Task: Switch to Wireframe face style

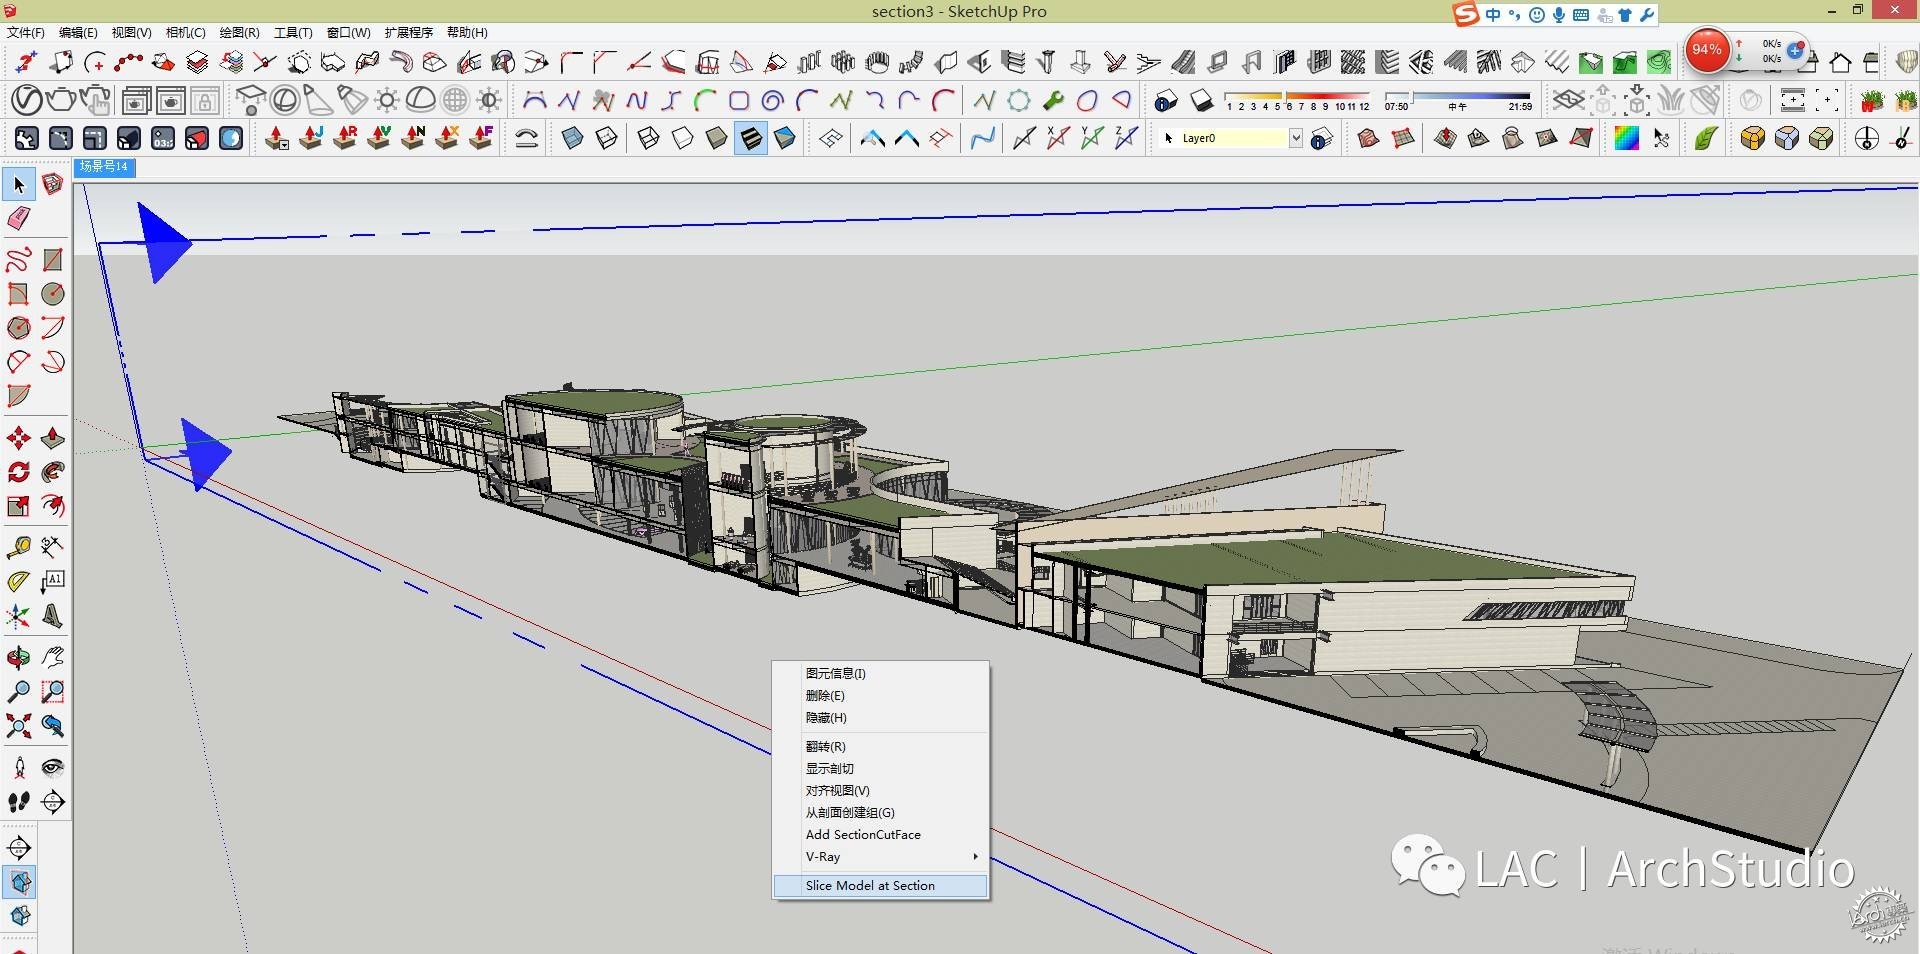Action: tap(649, 138)
